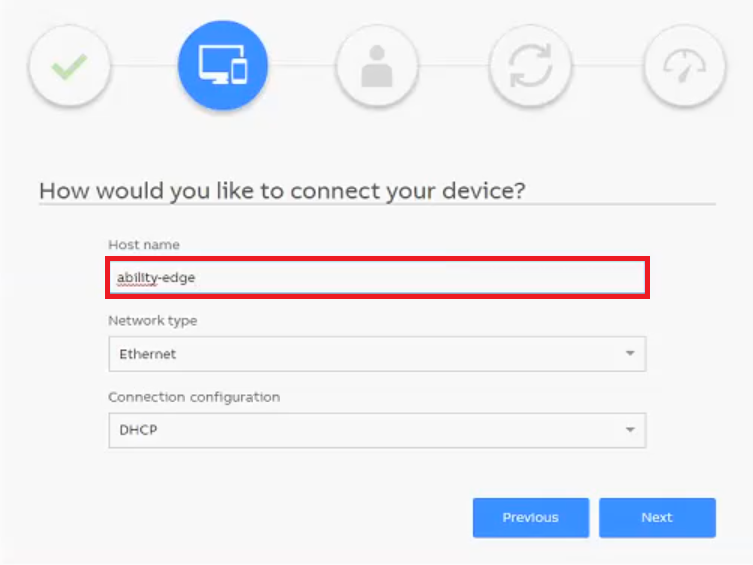Open the dashboard gauge step icon
753x565 pixels.
click(x=684, y=65)
